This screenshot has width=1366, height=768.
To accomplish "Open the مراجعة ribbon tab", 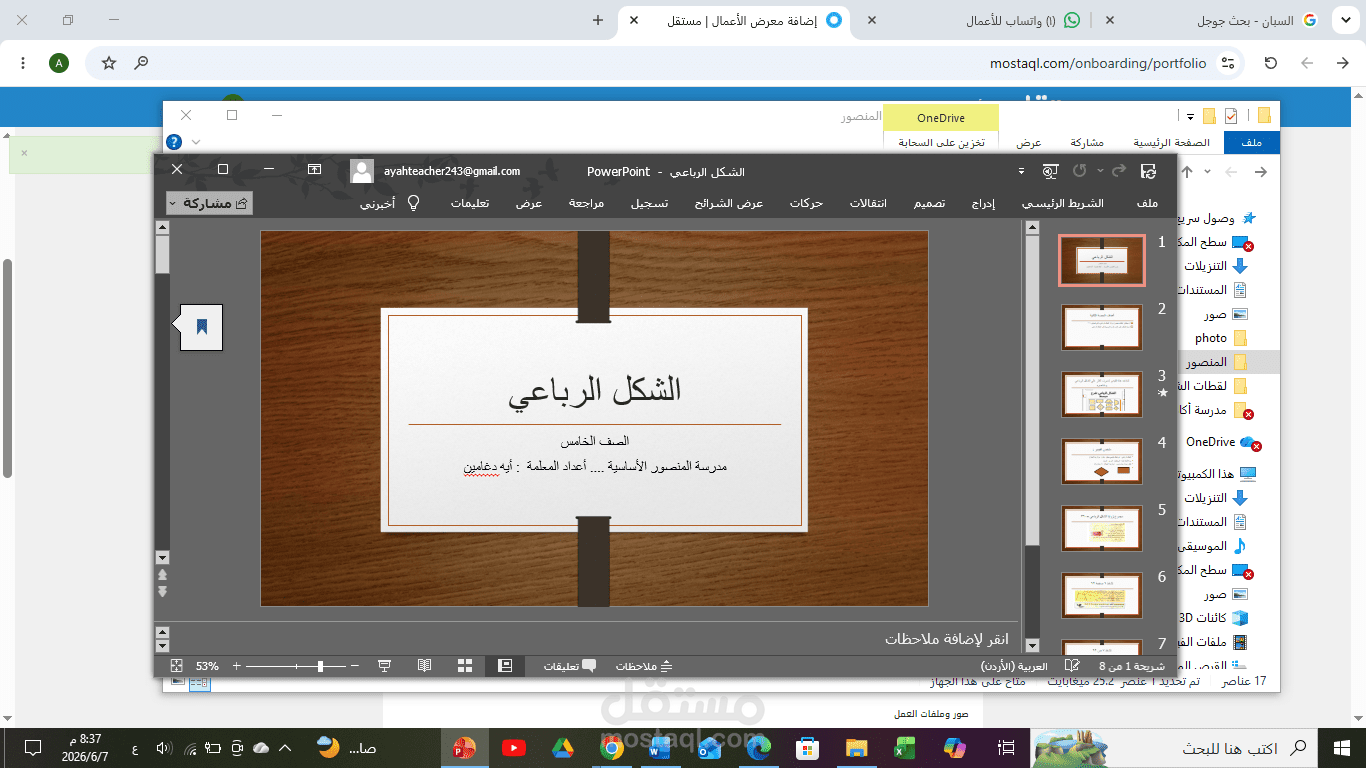I will 586,203.
